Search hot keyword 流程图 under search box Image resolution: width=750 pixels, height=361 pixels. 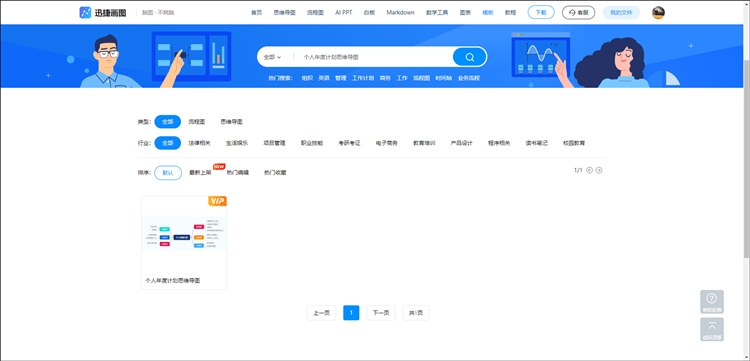click(422, 78)
